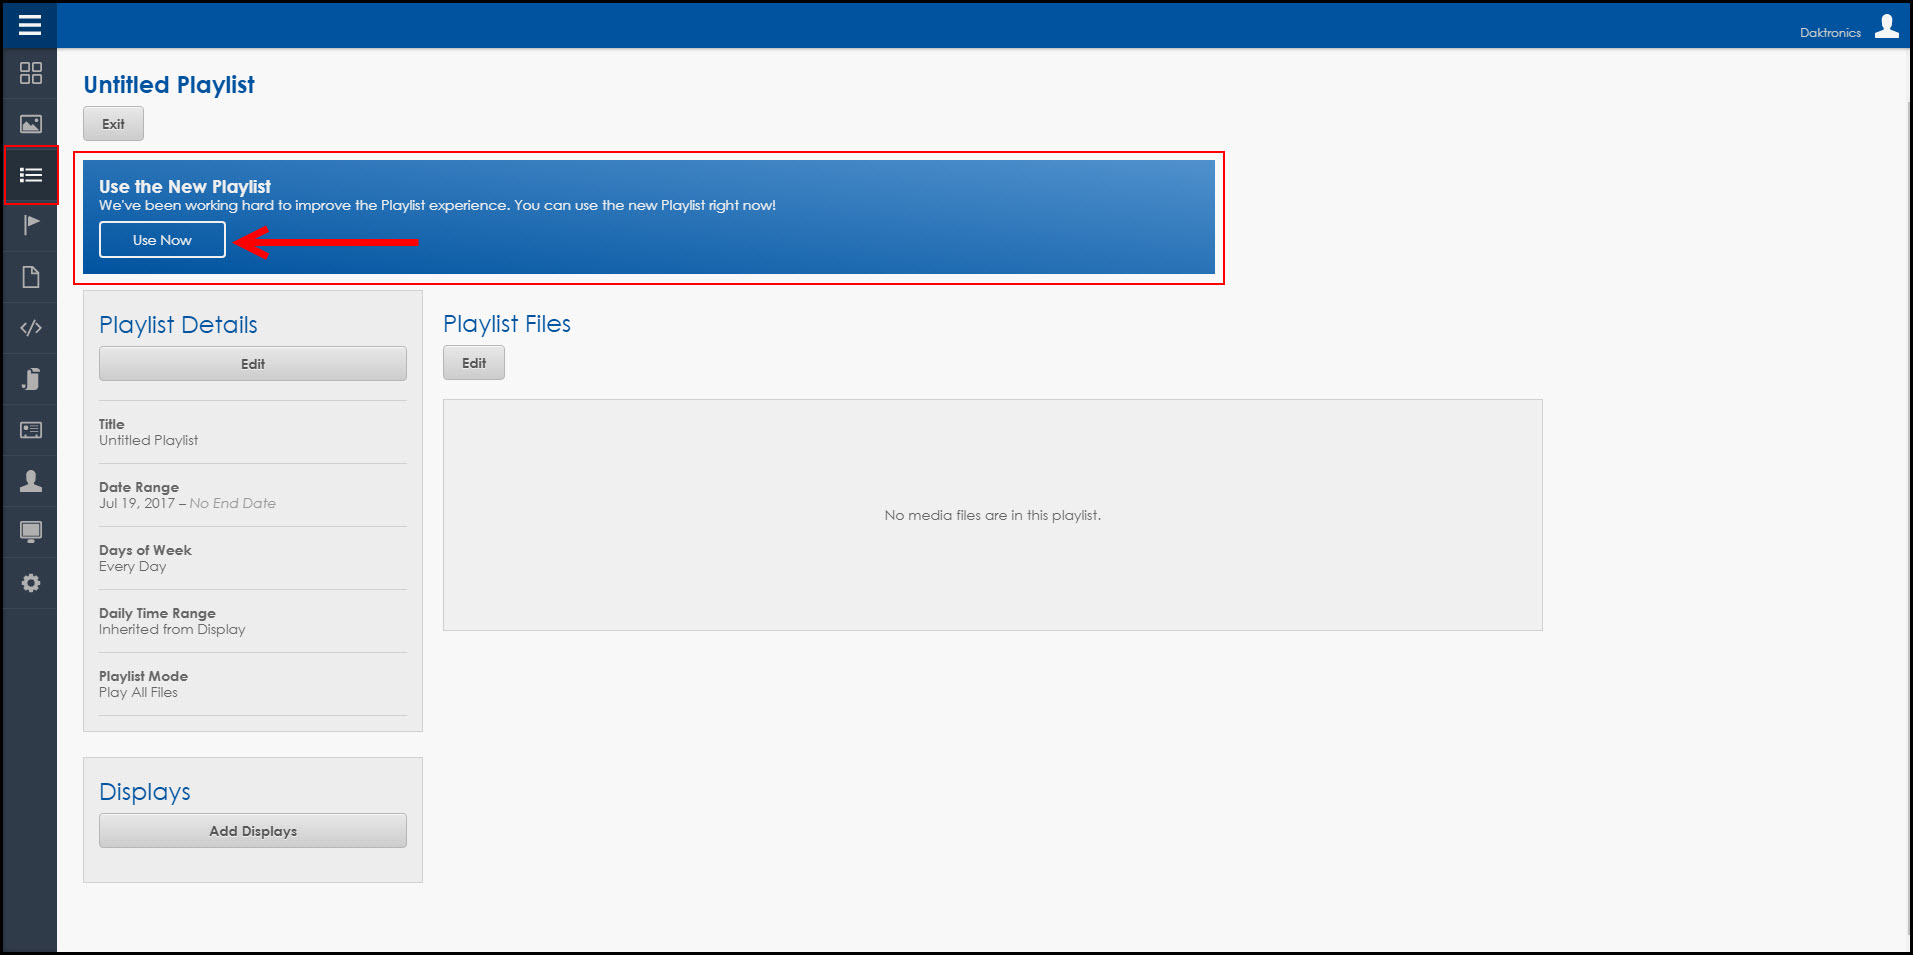Click the account profile icon at top right

(x=1886, y=26)
